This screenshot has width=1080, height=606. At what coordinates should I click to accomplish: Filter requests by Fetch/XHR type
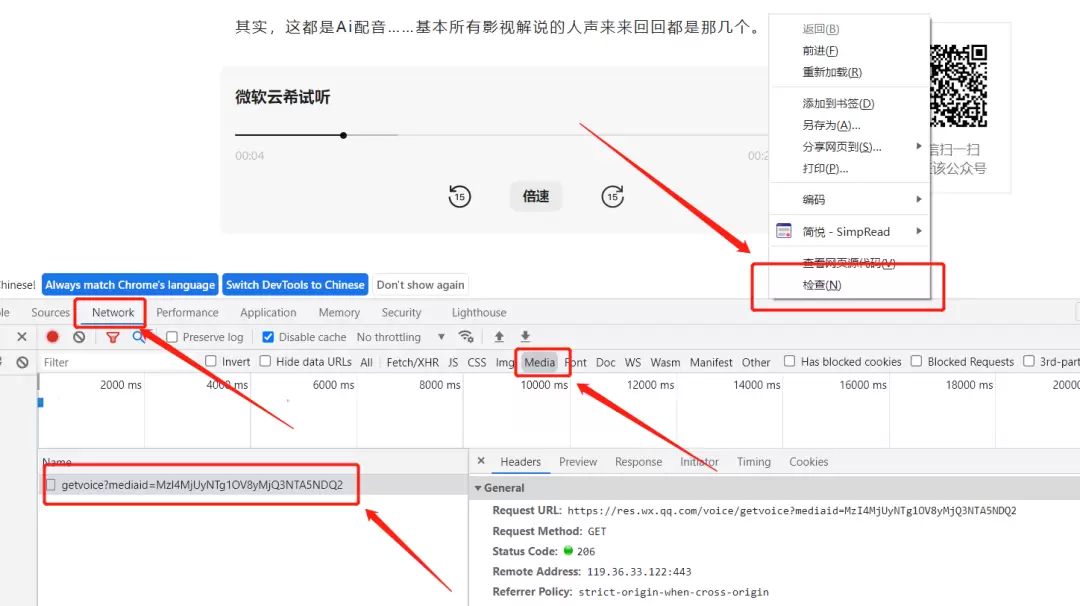tap(413, 362)
